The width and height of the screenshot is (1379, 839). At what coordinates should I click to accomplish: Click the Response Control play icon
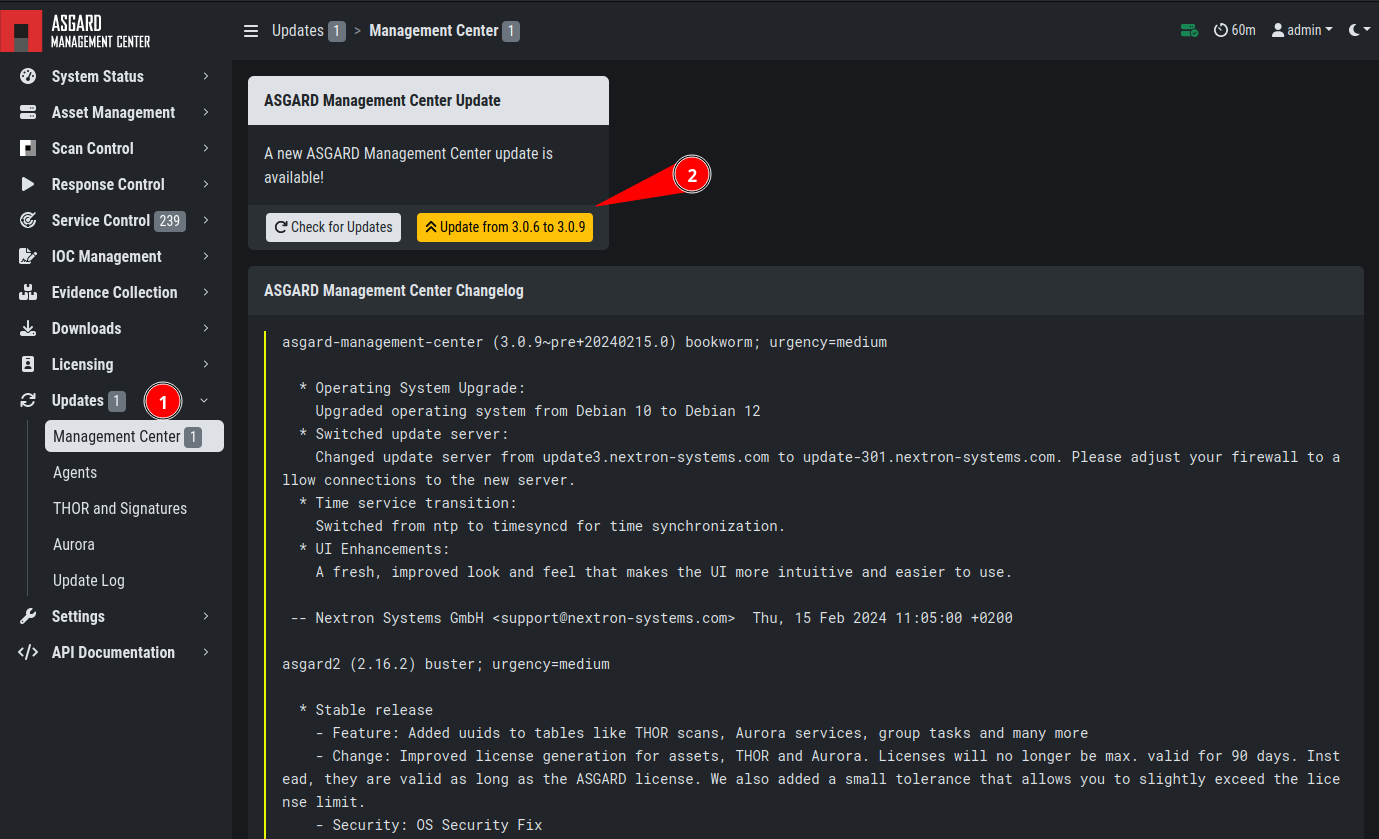(x=28, y=184)
